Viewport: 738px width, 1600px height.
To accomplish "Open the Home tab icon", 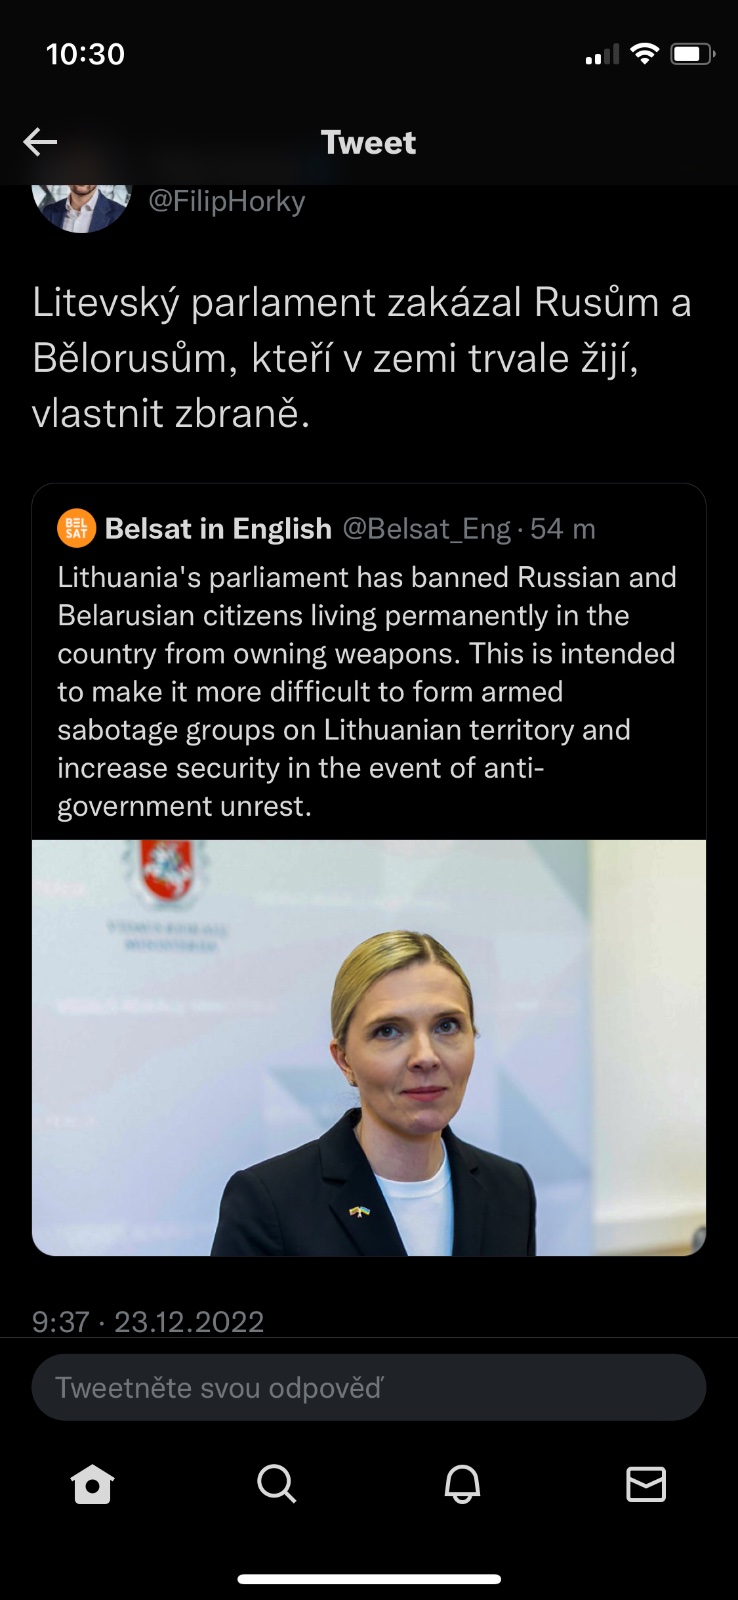I will pos(92,1484).
